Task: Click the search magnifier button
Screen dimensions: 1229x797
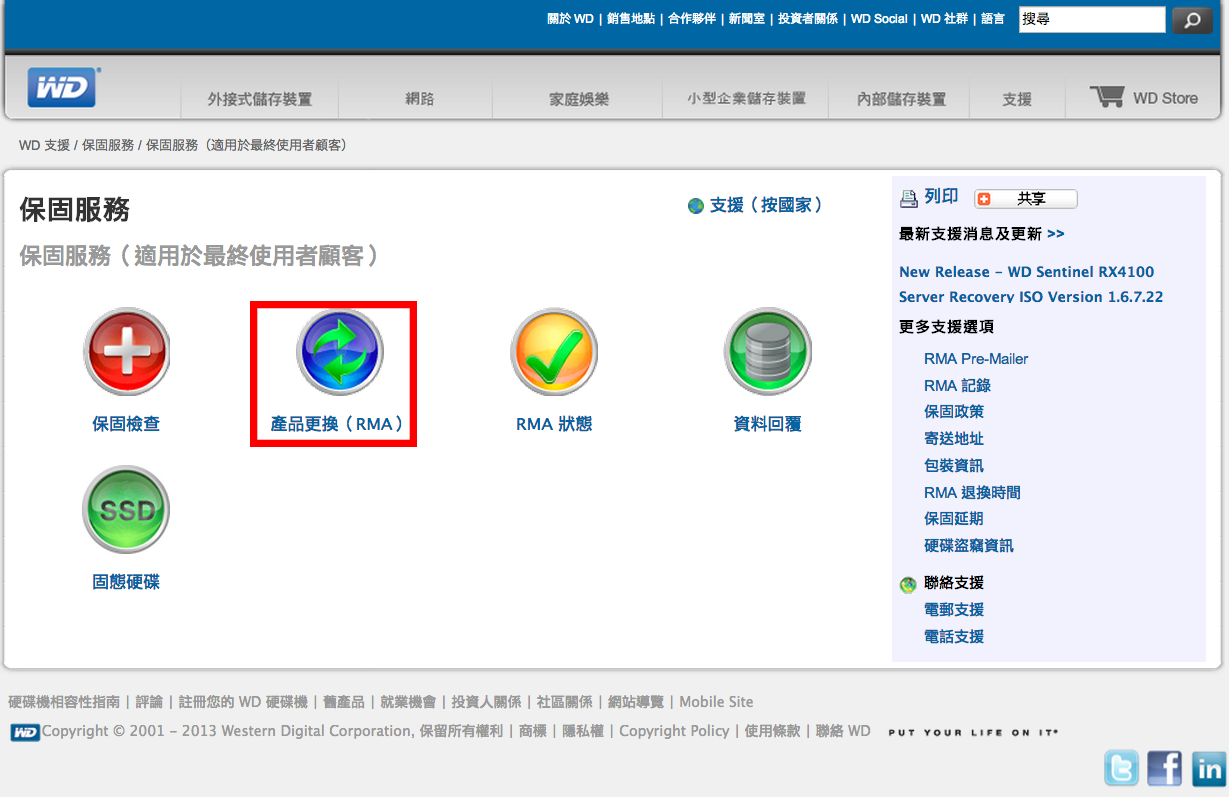Action: (x=1192, y=19)
